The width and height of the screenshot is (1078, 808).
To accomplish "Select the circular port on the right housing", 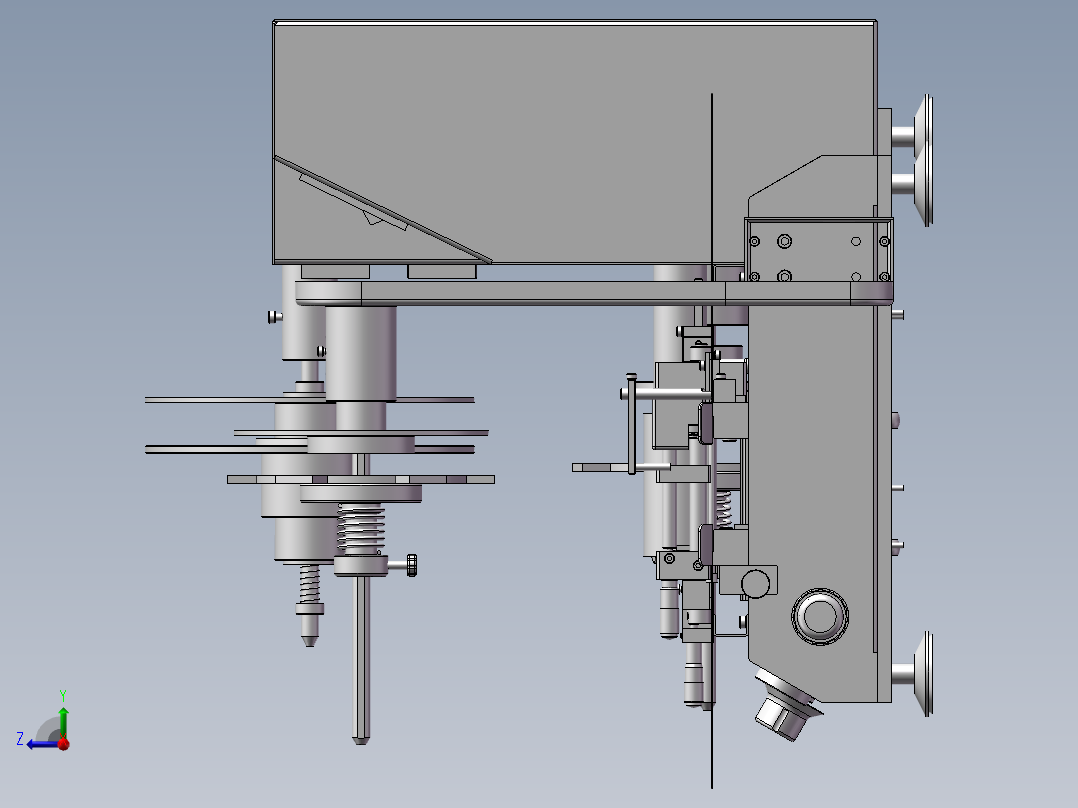I will pos(820,615).
